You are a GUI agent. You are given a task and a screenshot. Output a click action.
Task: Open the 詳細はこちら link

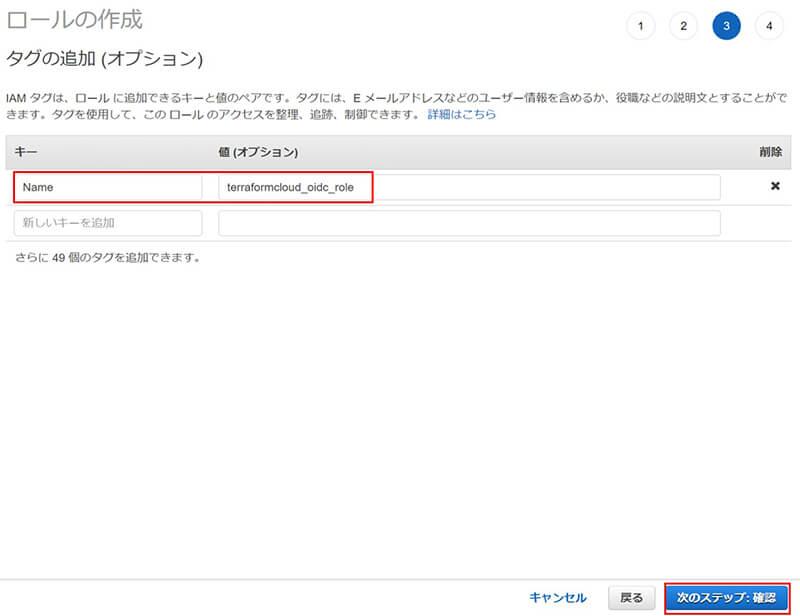pyautogui.click(x=462, y=114)
